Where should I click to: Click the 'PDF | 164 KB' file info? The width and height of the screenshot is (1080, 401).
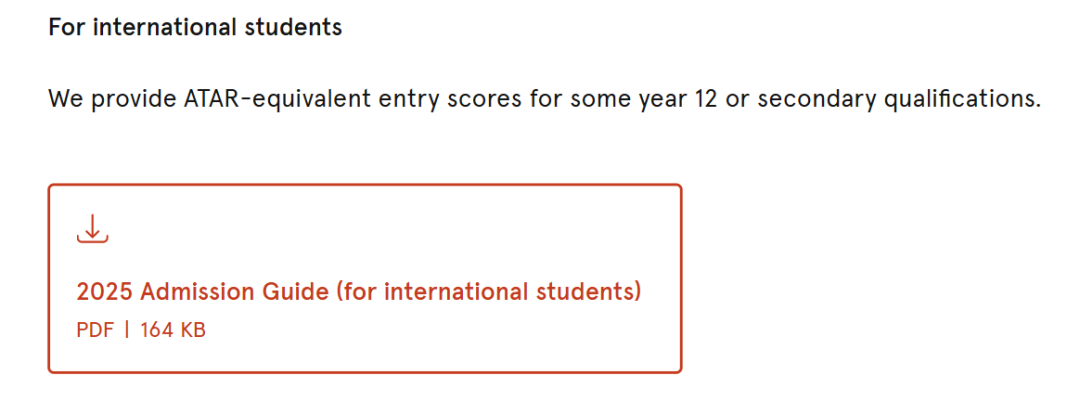(x=141, y=331)
